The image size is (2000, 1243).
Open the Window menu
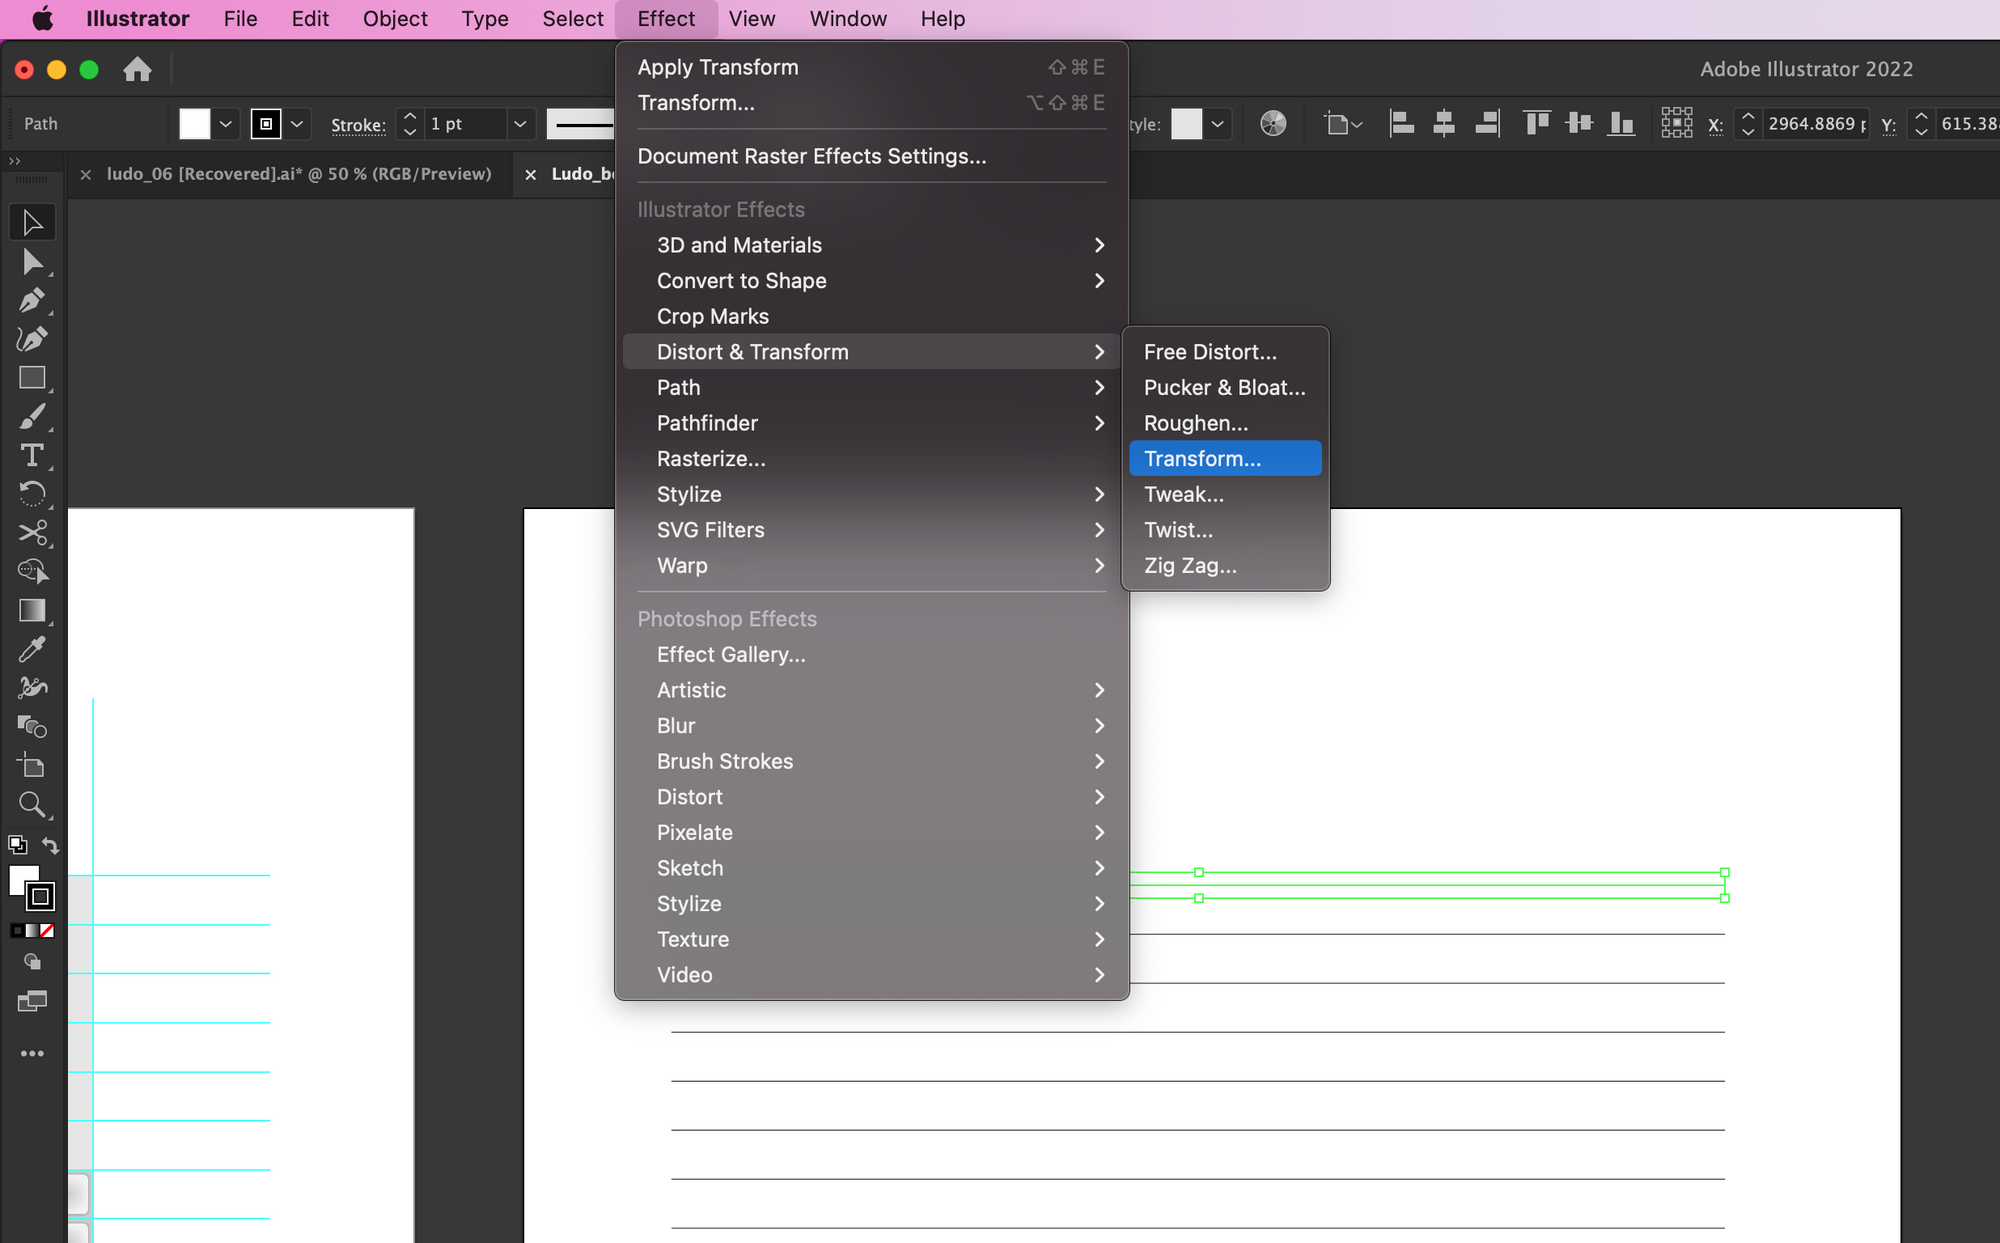[848, 19]
